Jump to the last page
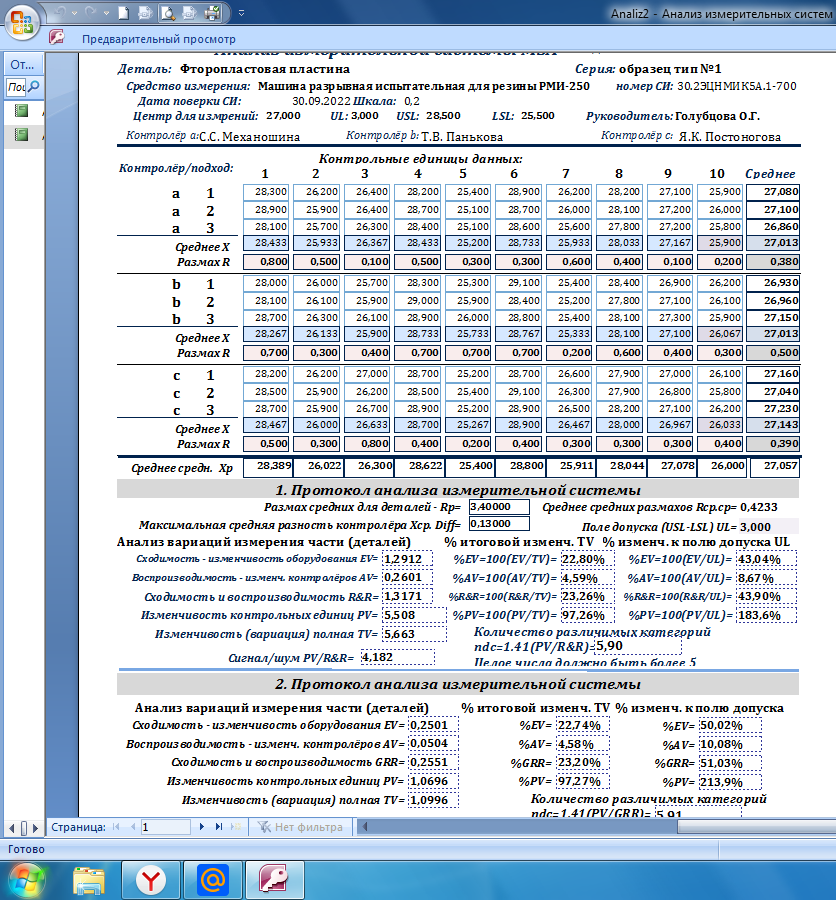 [x=219, y=827]
